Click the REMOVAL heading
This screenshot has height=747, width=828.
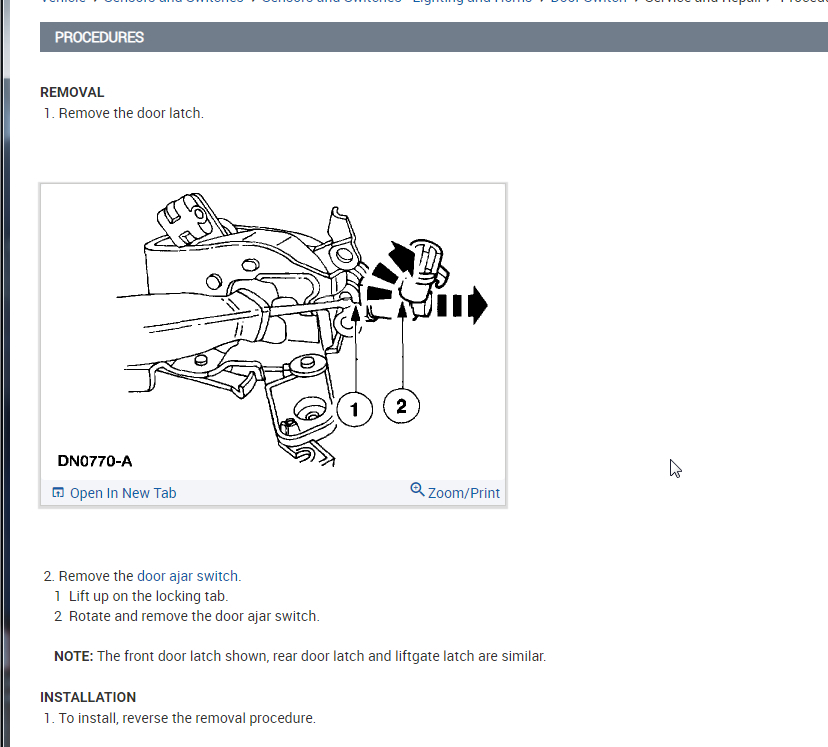[72, 92]
